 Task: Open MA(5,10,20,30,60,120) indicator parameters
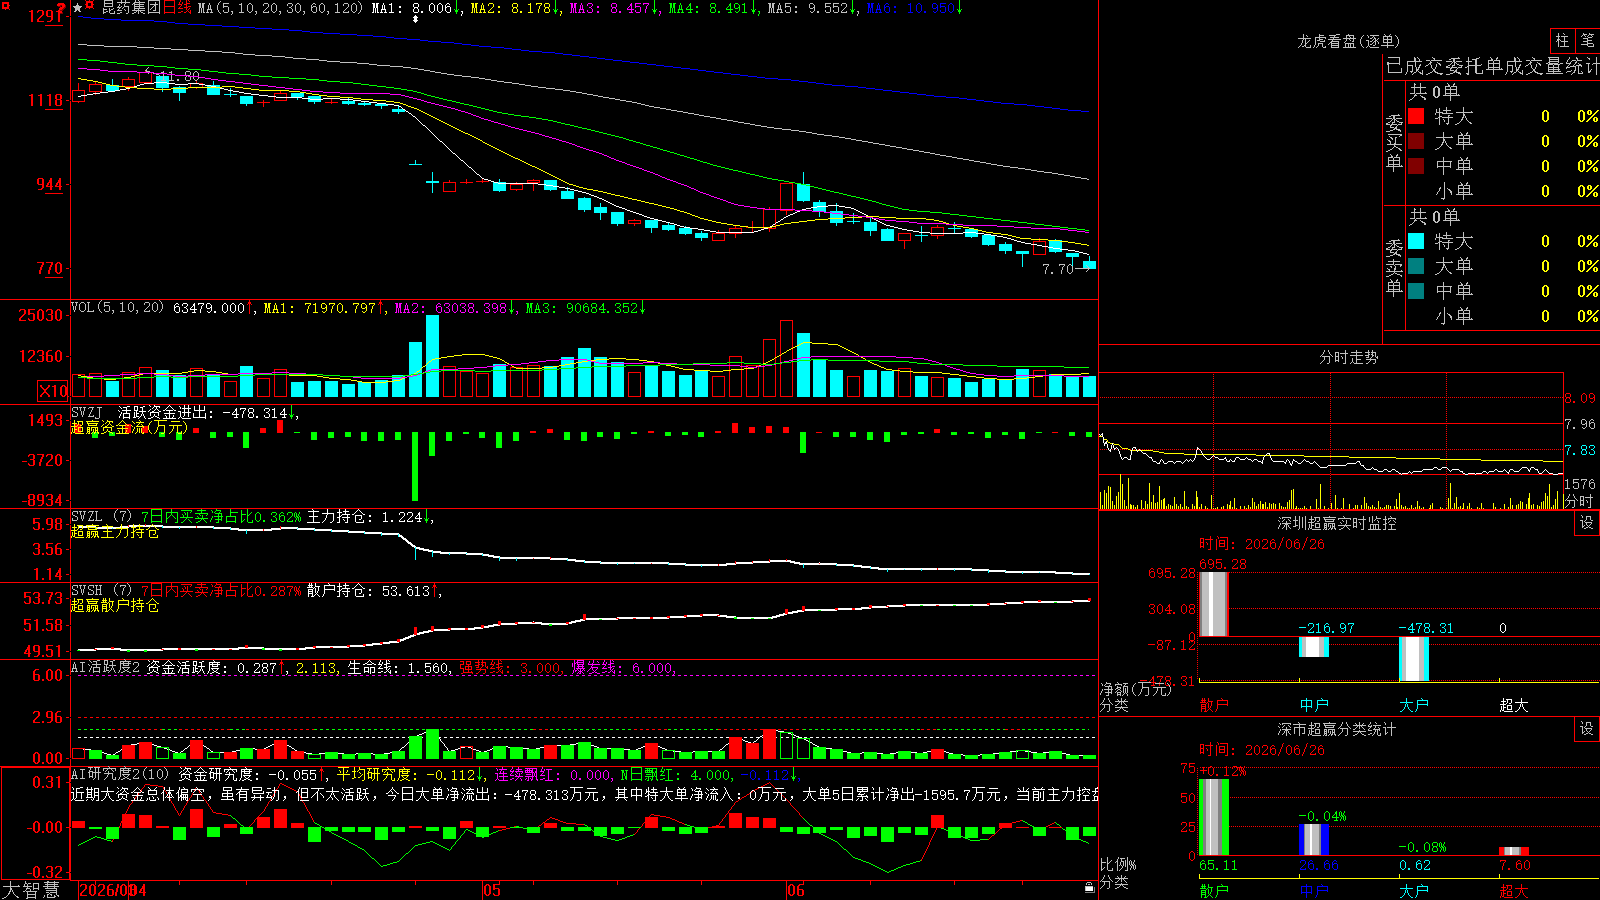[x=280, y=8]
